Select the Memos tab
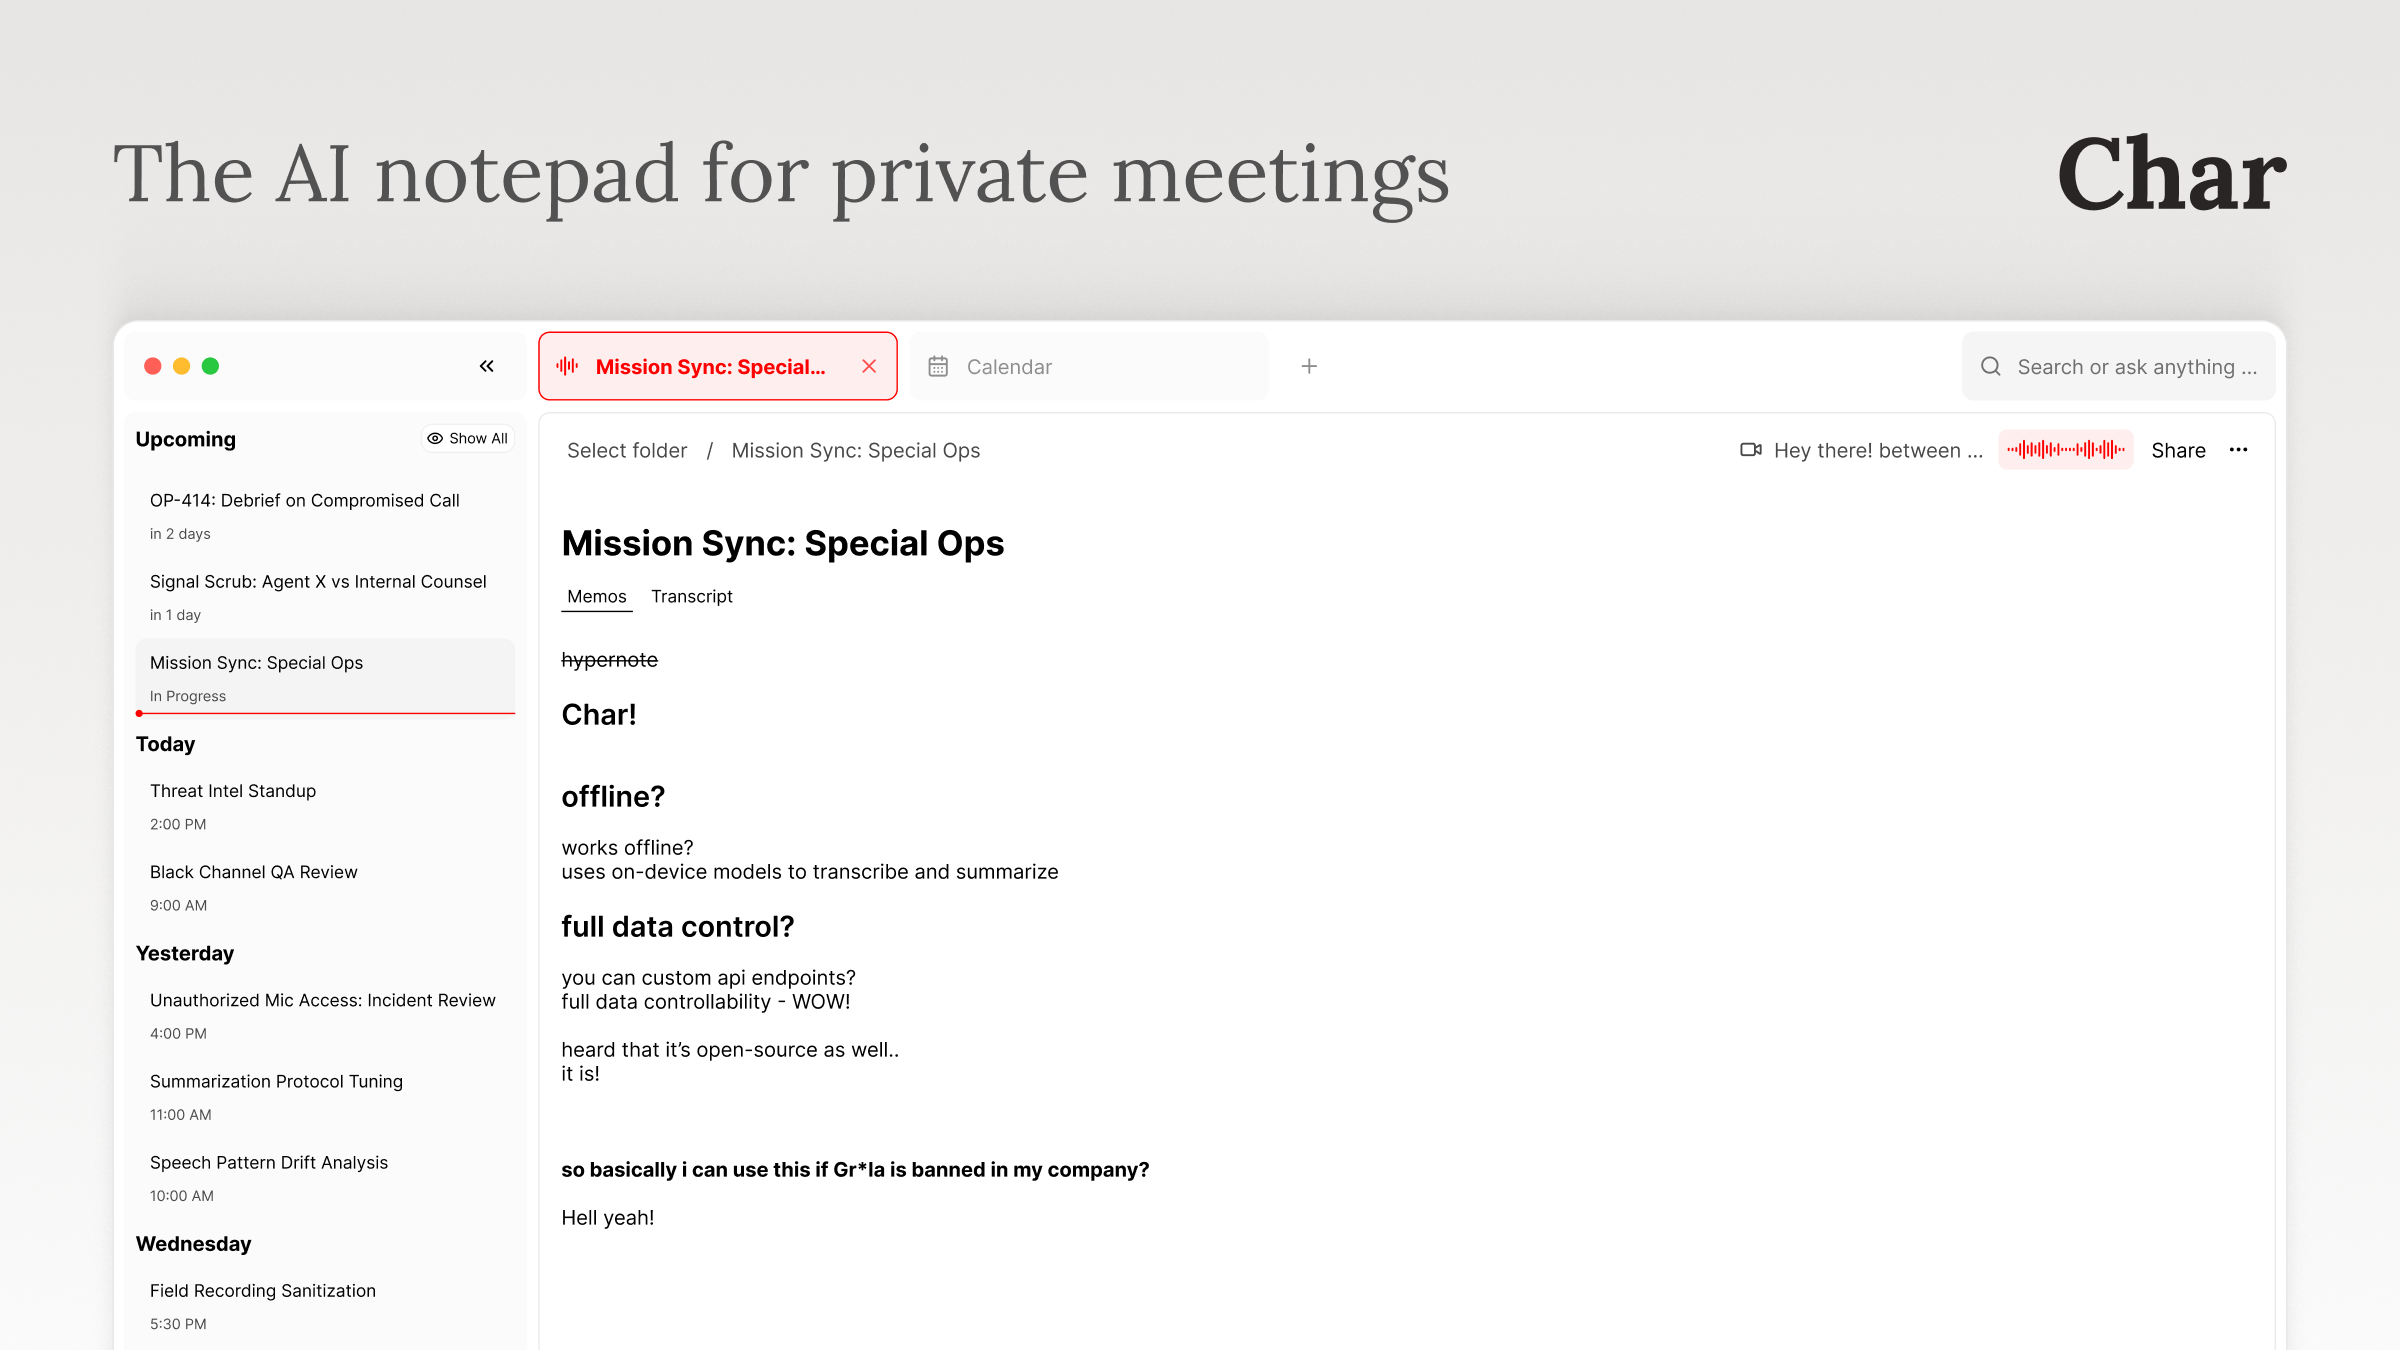 click(596, 596)
